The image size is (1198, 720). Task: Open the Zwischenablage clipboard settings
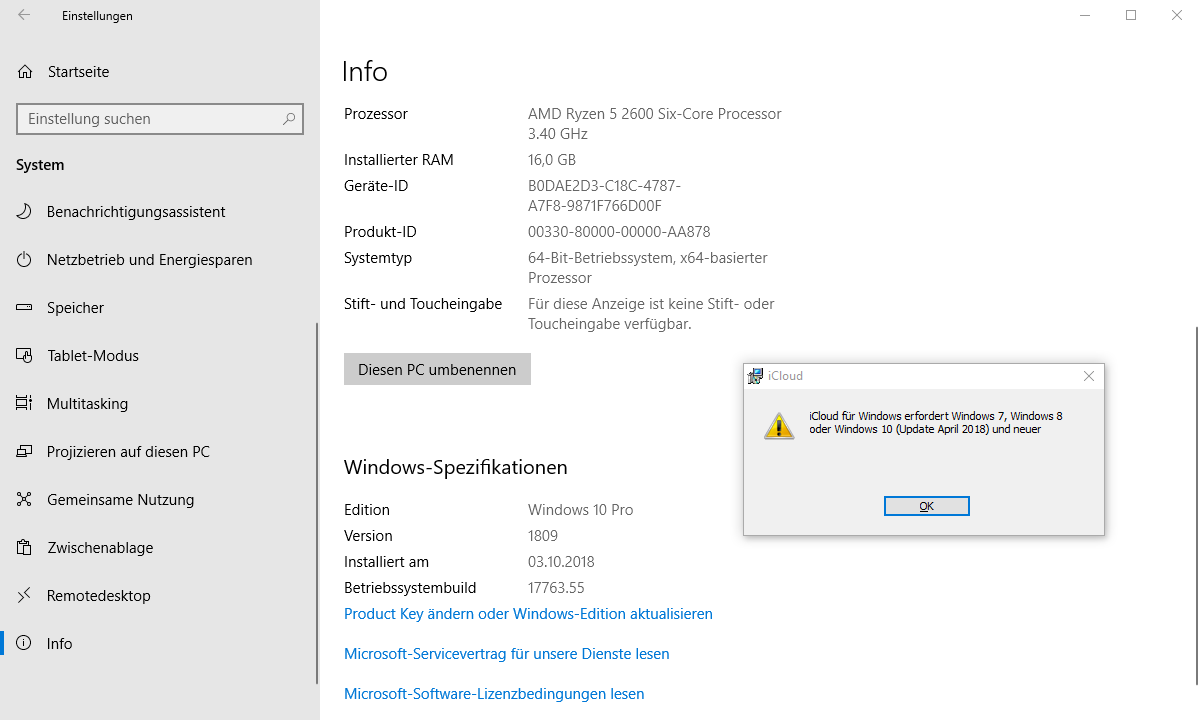pos(100,548)
